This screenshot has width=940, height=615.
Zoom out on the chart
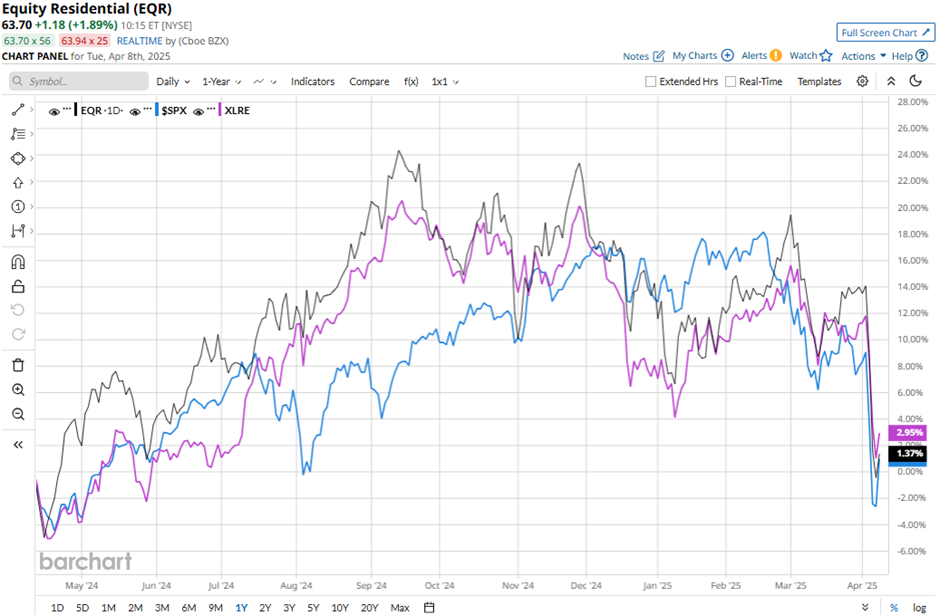click(18, 414)
